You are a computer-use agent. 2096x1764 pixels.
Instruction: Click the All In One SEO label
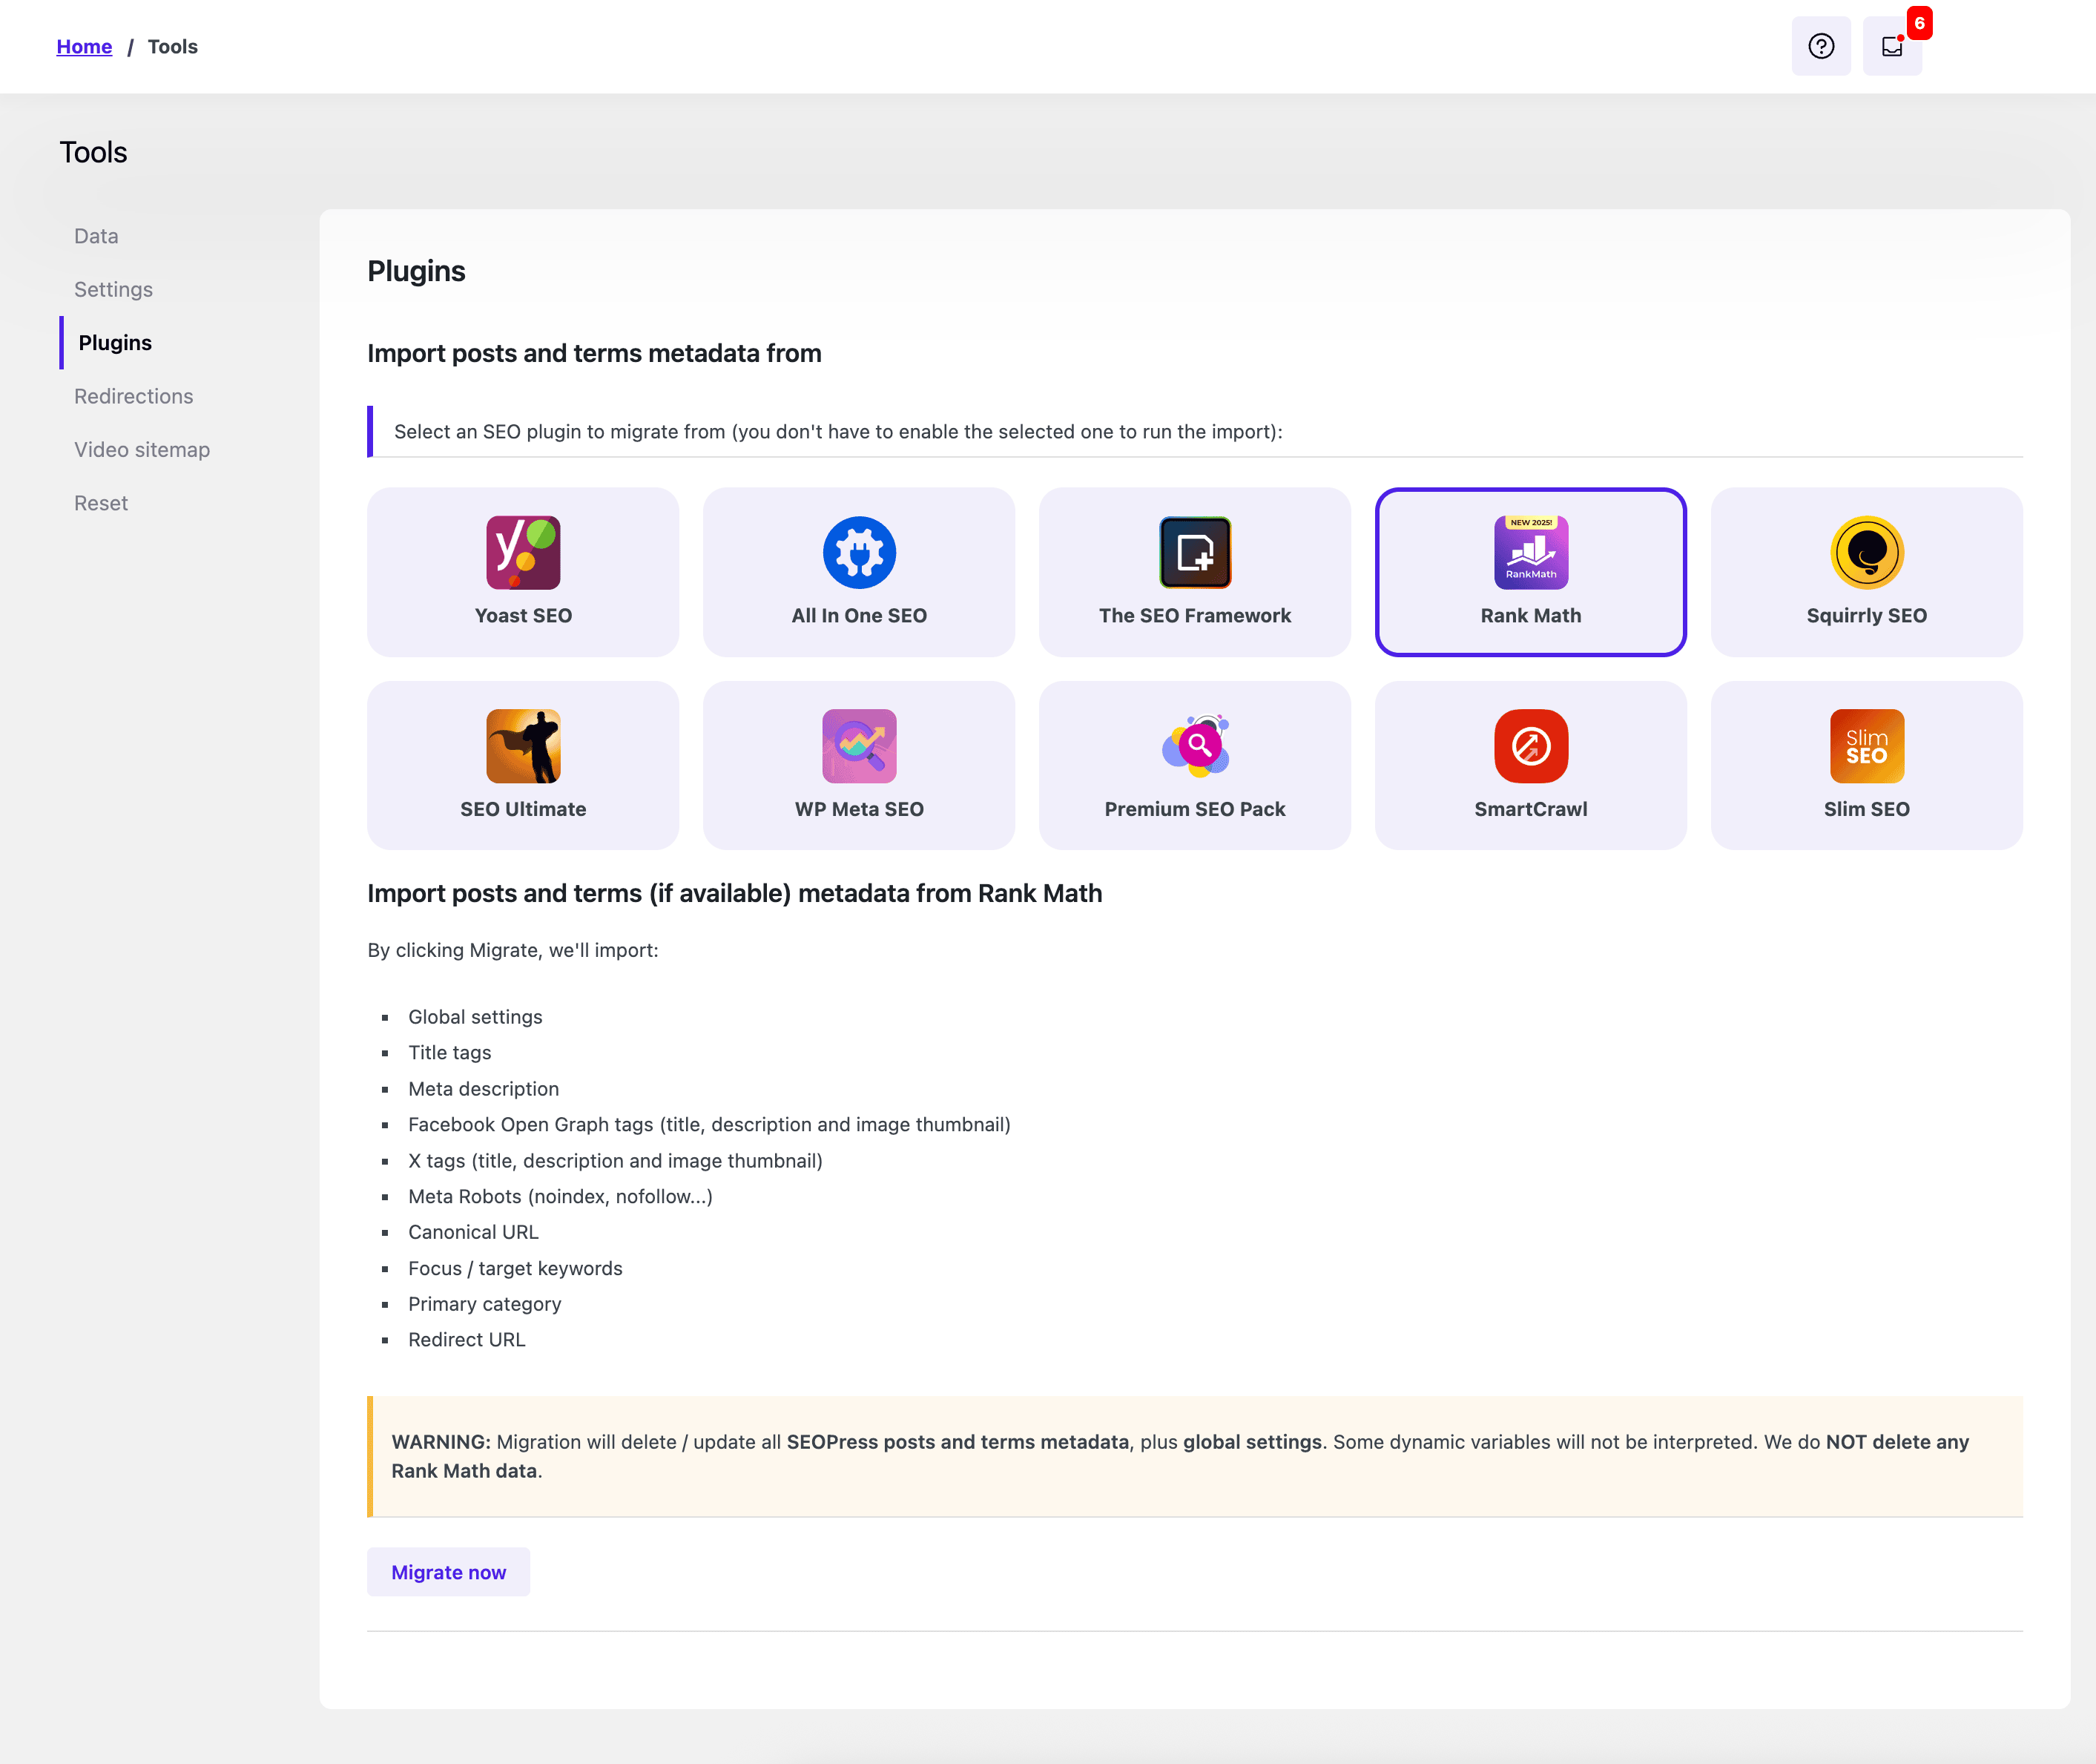(859, 616)
